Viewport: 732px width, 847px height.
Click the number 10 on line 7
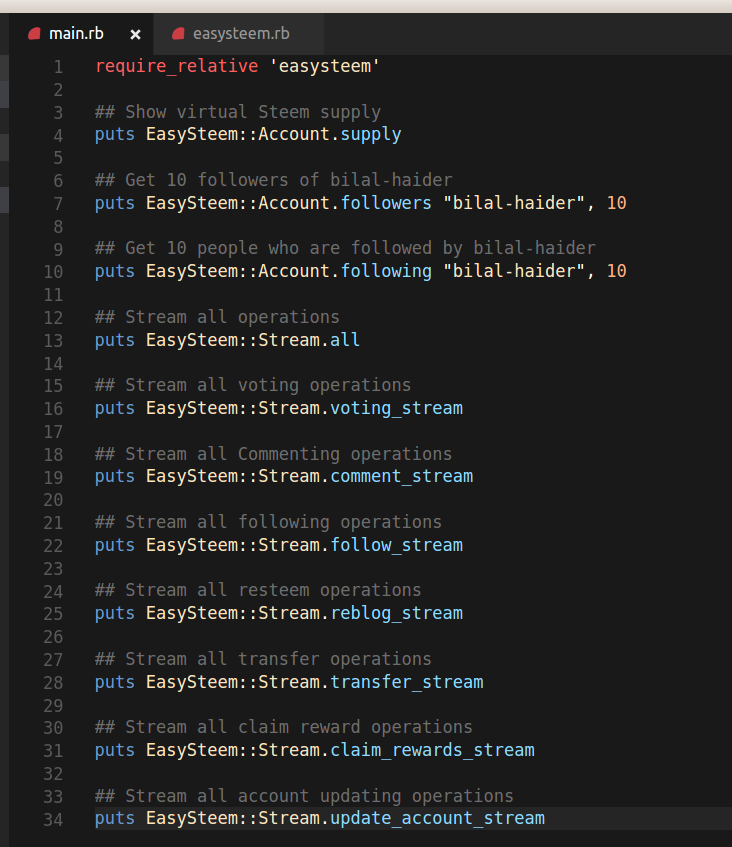(616, 203)
